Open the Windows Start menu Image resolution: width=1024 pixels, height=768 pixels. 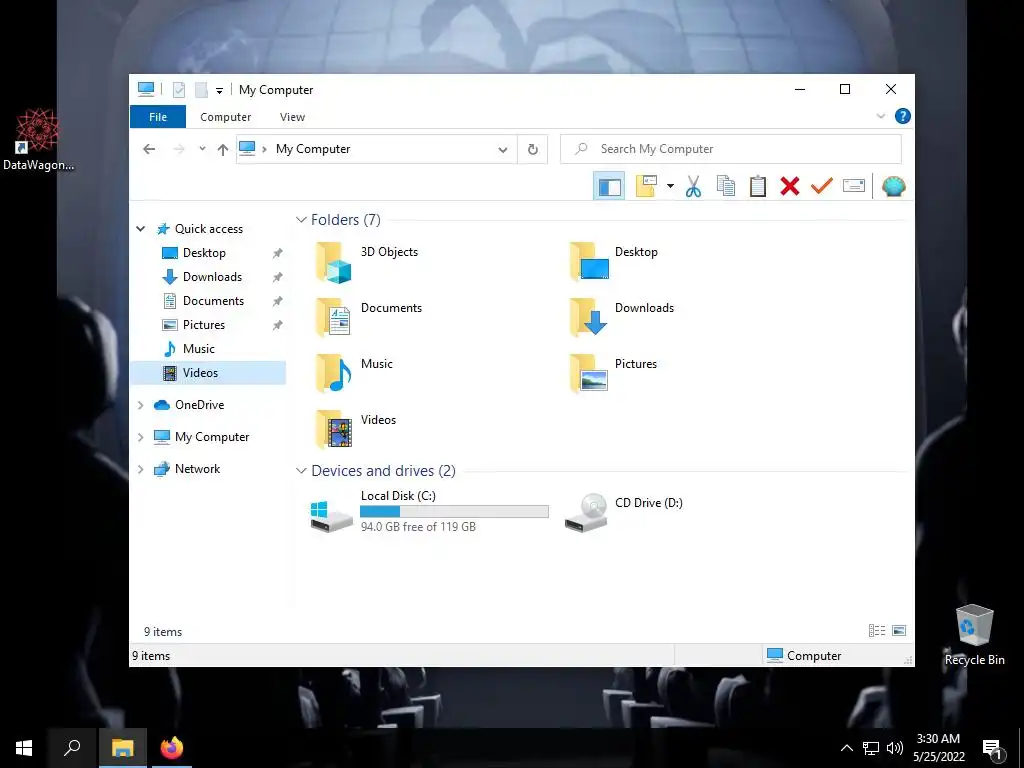[x=24, y=748]
